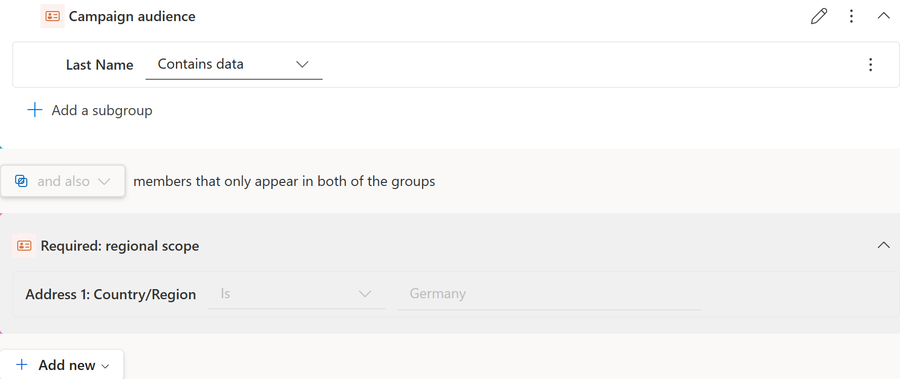
Task: Click the Germany value field
Action: coord(549,294)
